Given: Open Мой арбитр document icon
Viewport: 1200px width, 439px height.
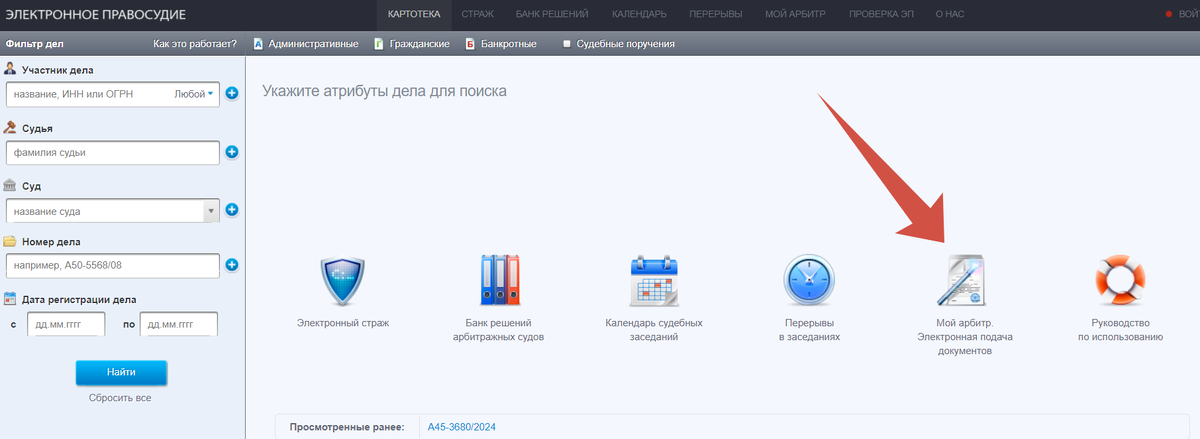Looking at the screenshot, I should [x=965, y=279].
